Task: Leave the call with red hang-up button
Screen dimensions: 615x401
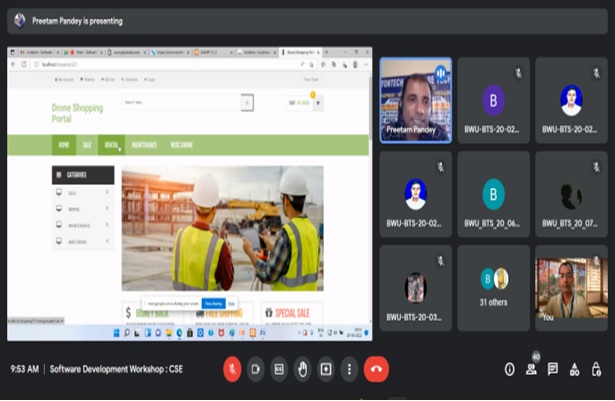Action: pos(376,369)
